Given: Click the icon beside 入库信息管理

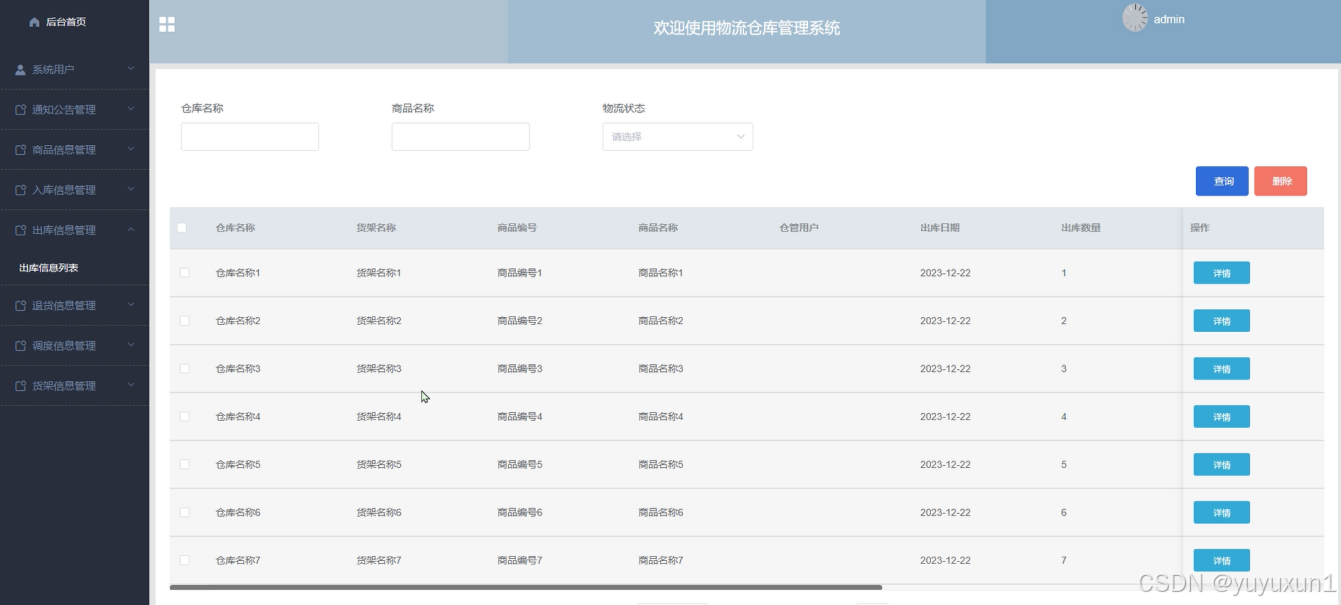Looking at the screenshot, I should (22, 189).
